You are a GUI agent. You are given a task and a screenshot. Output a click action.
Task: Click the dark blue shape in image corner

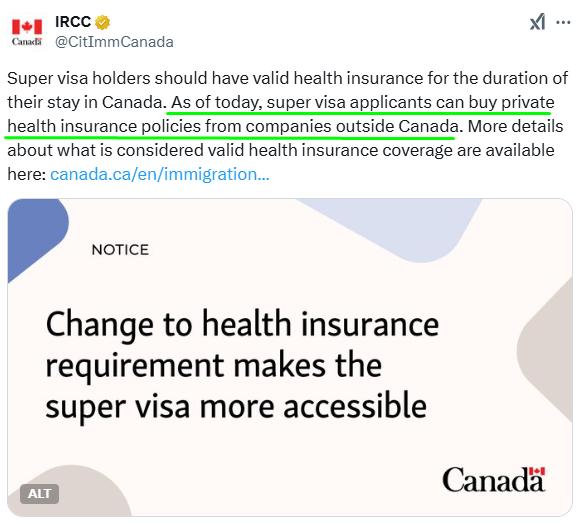point(35,233)
